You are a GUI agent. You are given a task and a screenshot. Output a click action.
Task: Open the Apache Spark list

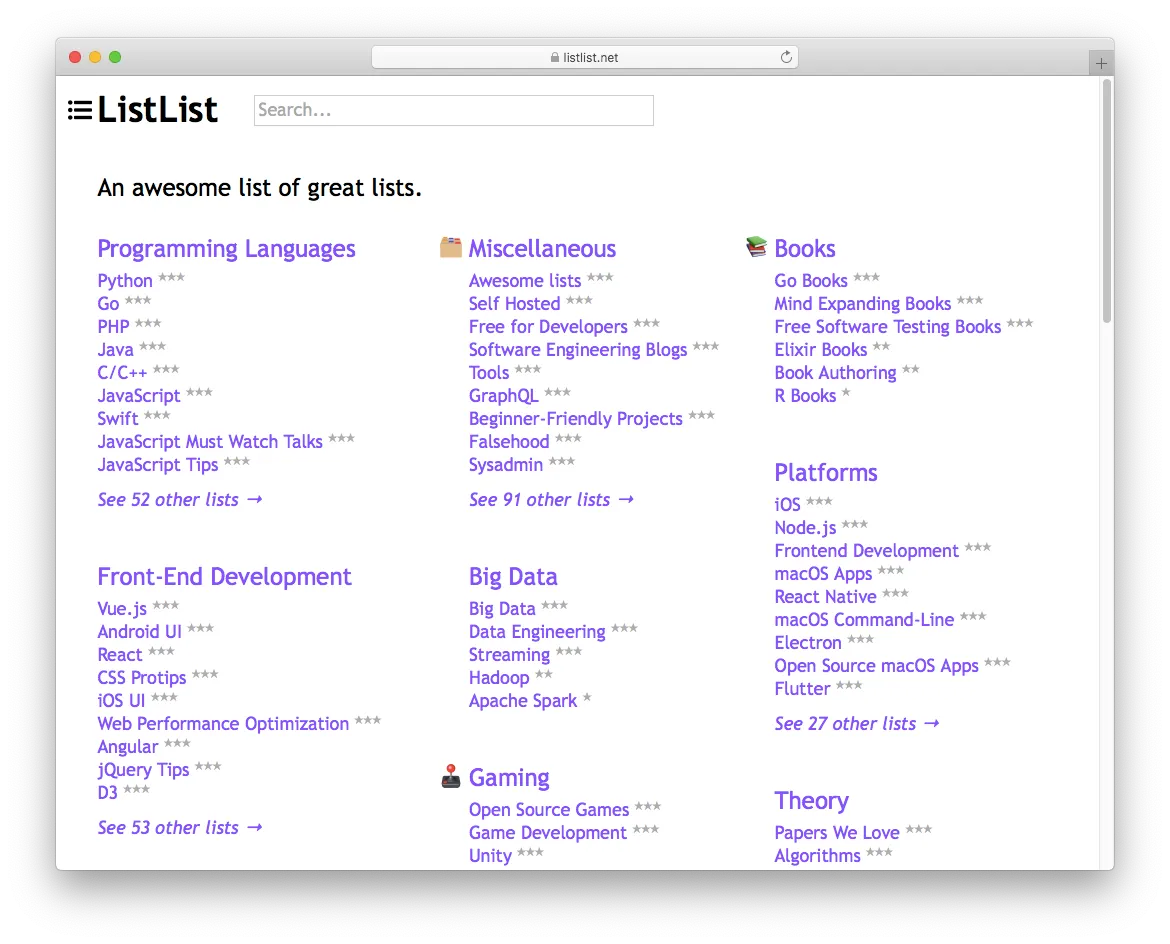pos(524,700)
